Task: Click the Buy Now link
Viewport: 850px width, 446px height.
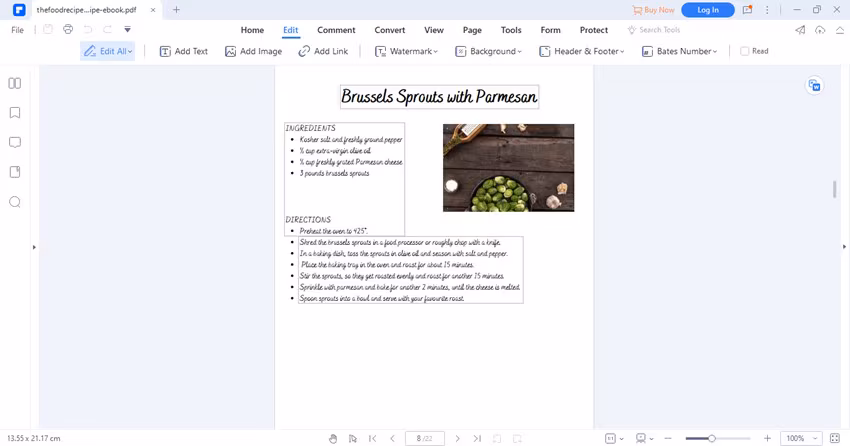Action: coord(653,10)
